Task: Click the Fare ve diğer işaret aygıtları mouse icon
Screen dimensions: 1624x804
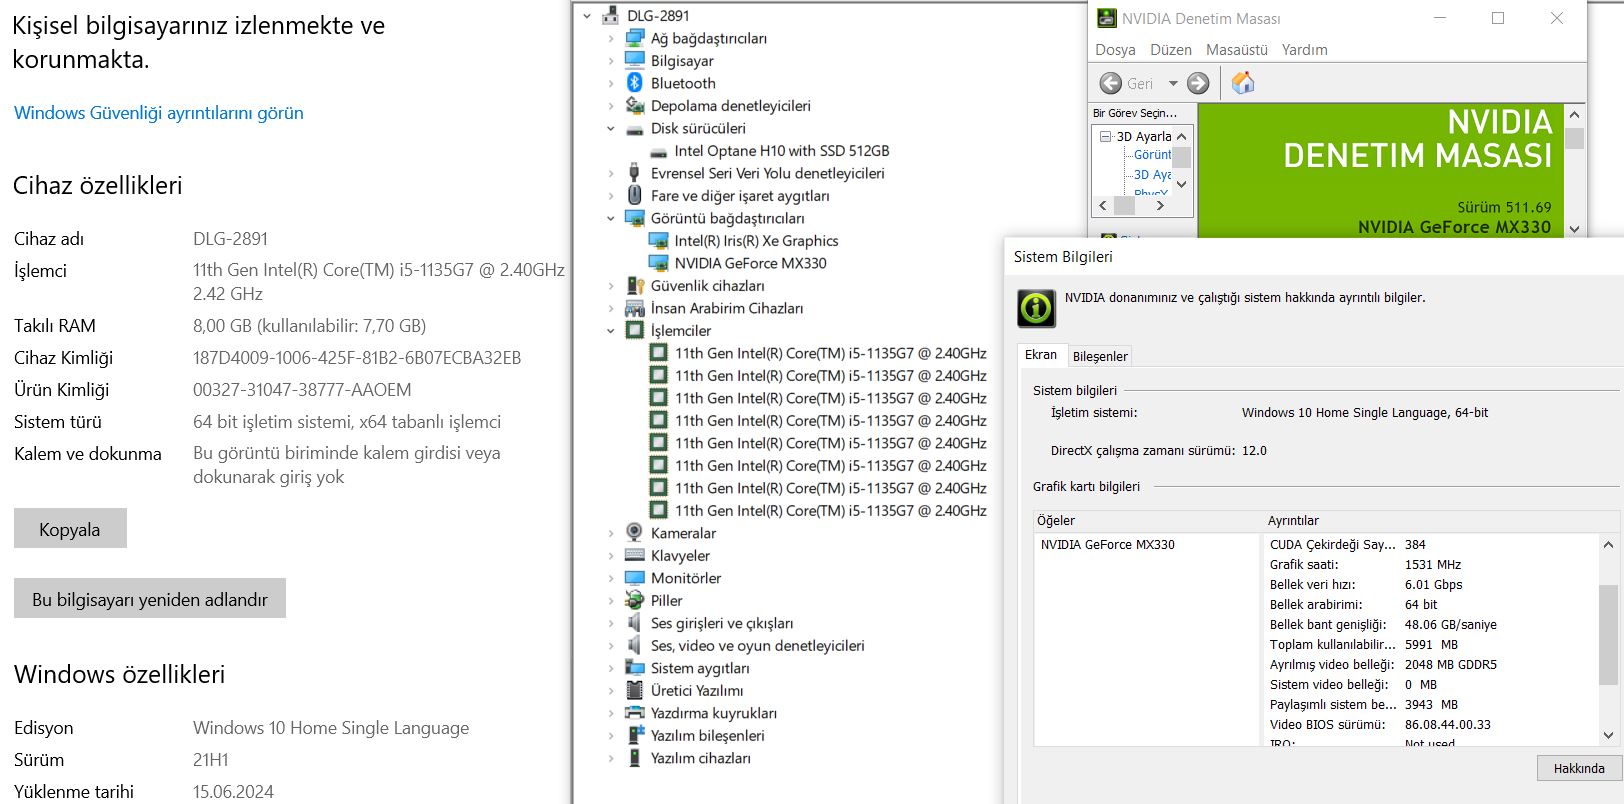Action: 634,195
